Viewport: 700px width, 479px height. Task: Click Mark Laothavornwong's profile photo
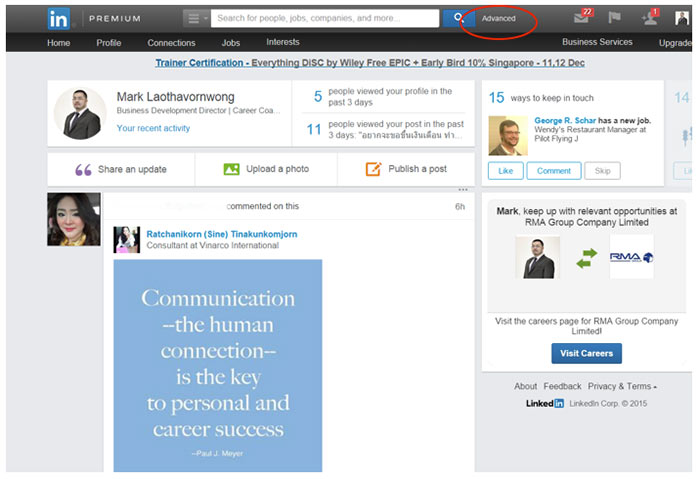80,113
